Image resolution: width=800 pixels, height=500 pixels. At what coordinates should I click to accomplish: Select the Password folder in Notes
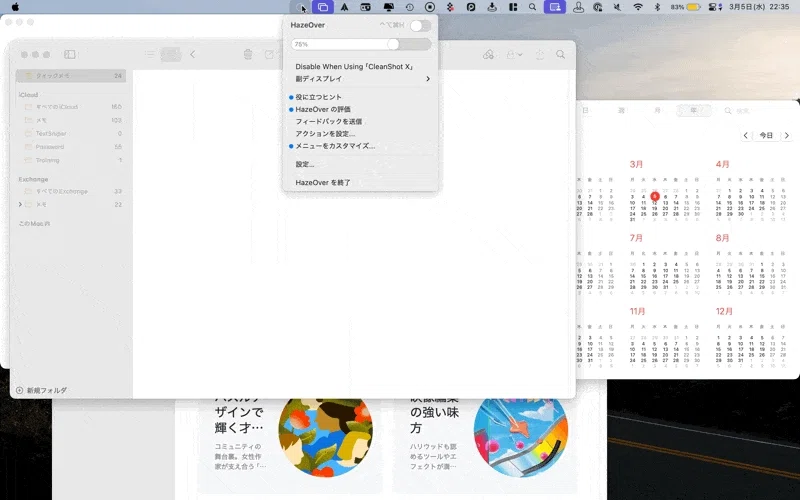[x=71, y=146]
